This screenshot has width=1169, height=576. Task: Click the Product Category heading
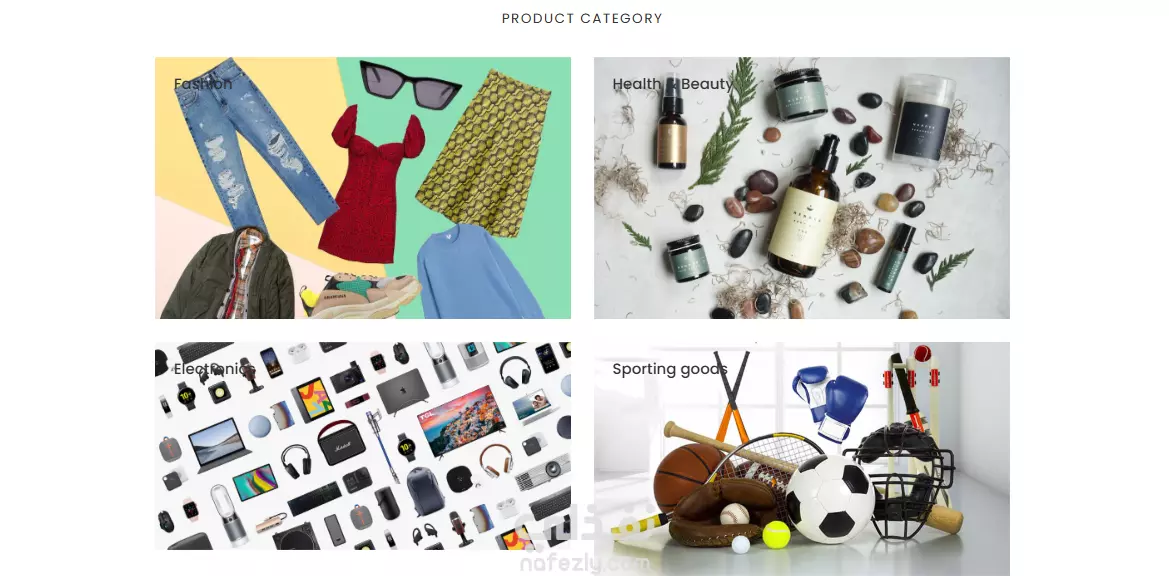(582, 19)
